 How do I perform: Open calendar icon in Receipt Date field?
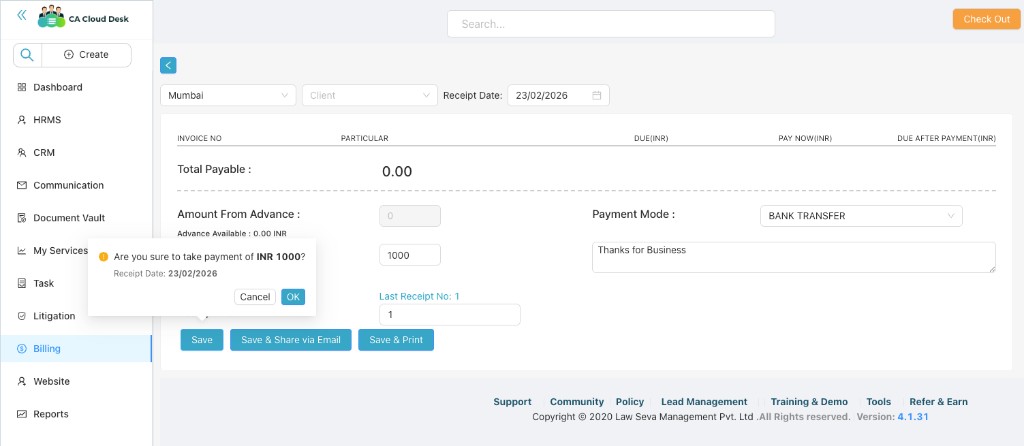point(597,96)
